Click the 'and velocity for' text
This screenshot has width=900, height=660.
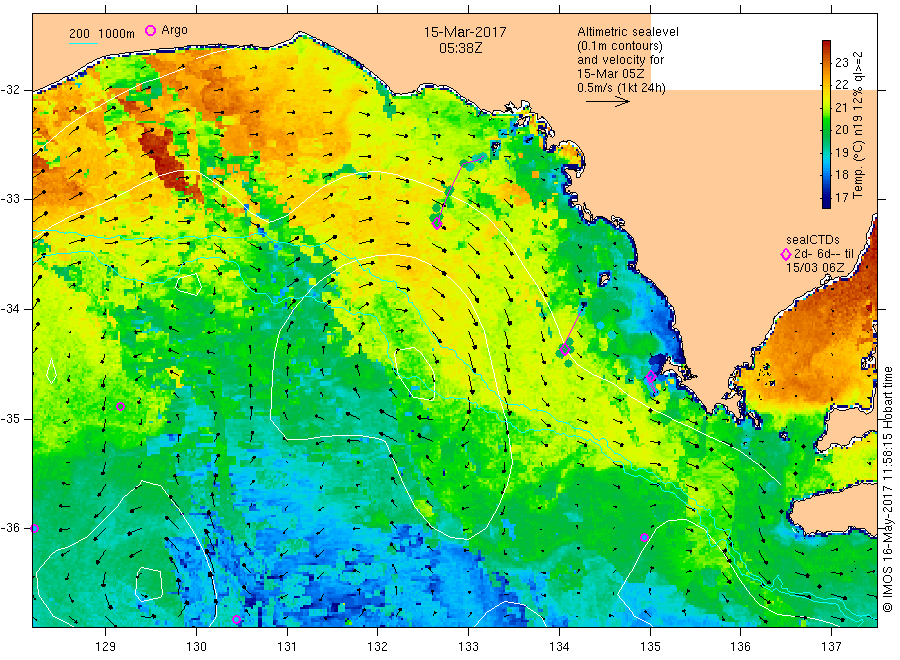point(620,60)
